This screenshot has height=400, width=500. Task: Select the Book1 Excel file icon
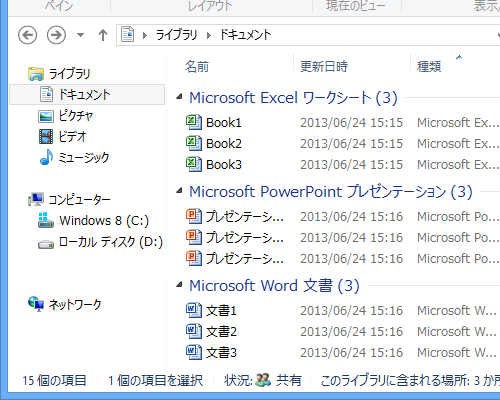194,122
